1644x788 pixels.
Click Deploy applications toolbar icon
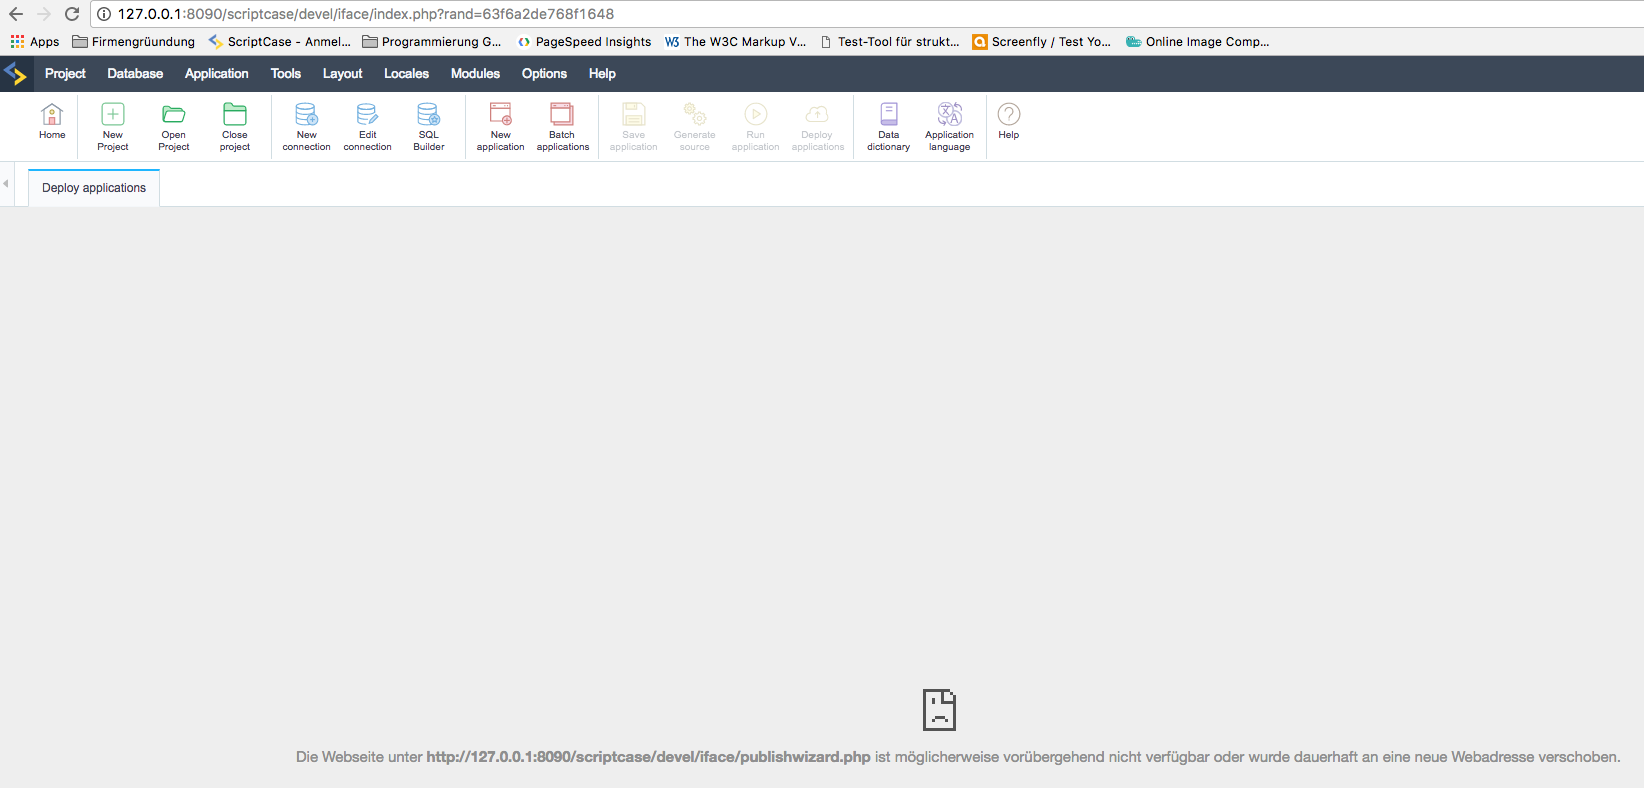817,127
